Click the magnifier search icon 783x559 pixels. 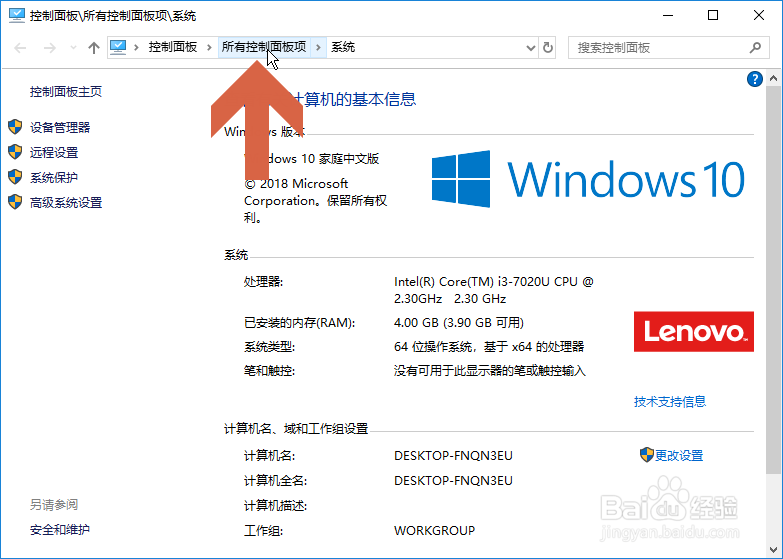click(755, 47)
